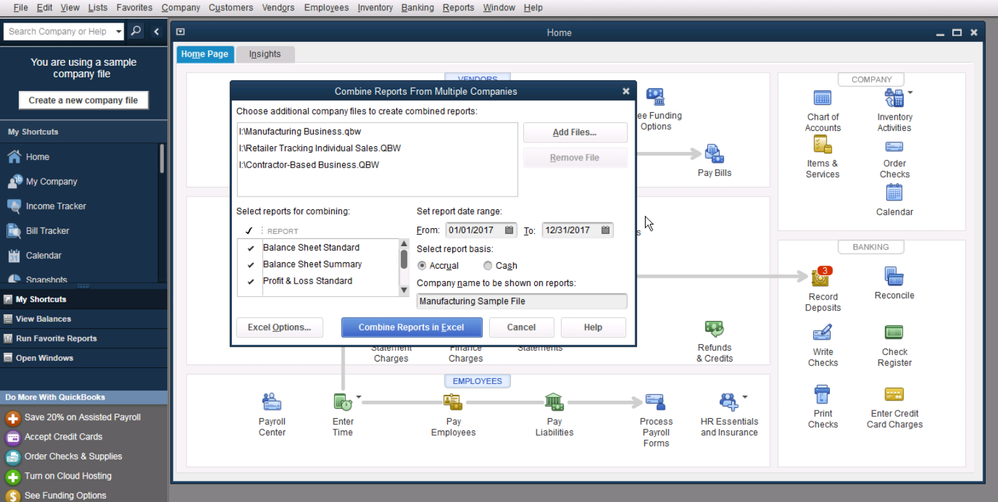Click the Help button in dialog
Image resolution: width=998 pixels, height=502 pixels.
click(593, 327)
